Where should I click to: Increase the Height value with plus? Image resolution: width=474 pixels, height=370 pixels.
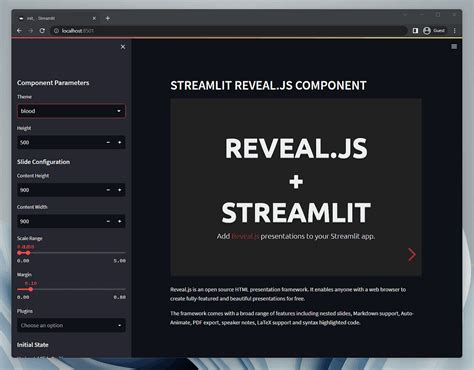point(119,142)
